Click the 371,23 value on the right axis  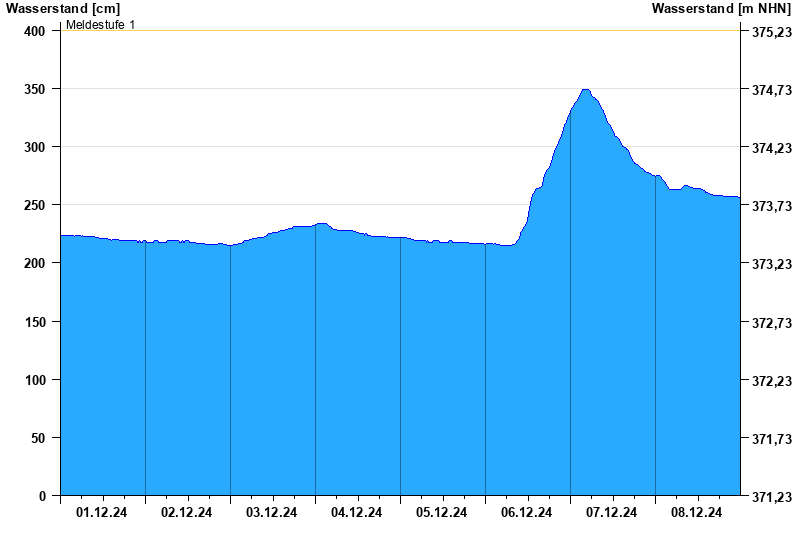point(772,497)
